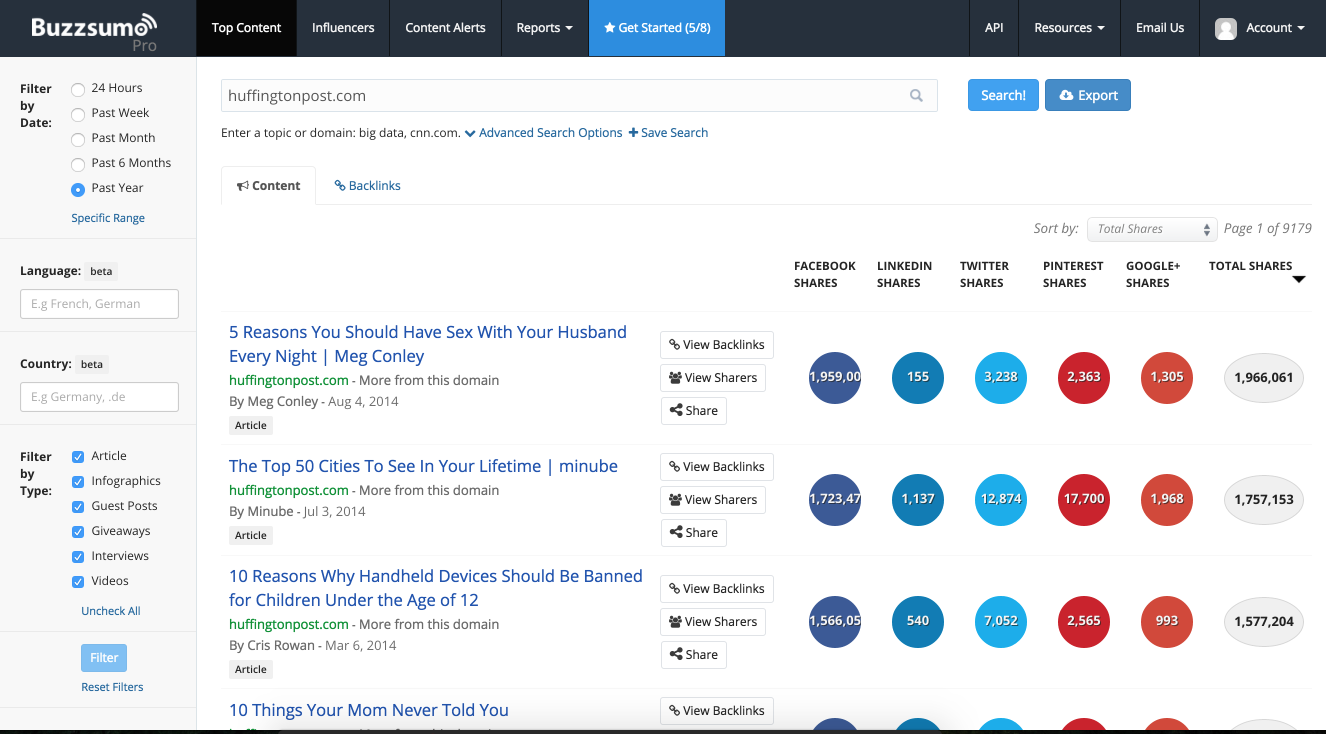Click the Google+ shares circle 1,305
Image resolution: width=1326 pixels, height=734 pixels.
[x=1167, y=377]
